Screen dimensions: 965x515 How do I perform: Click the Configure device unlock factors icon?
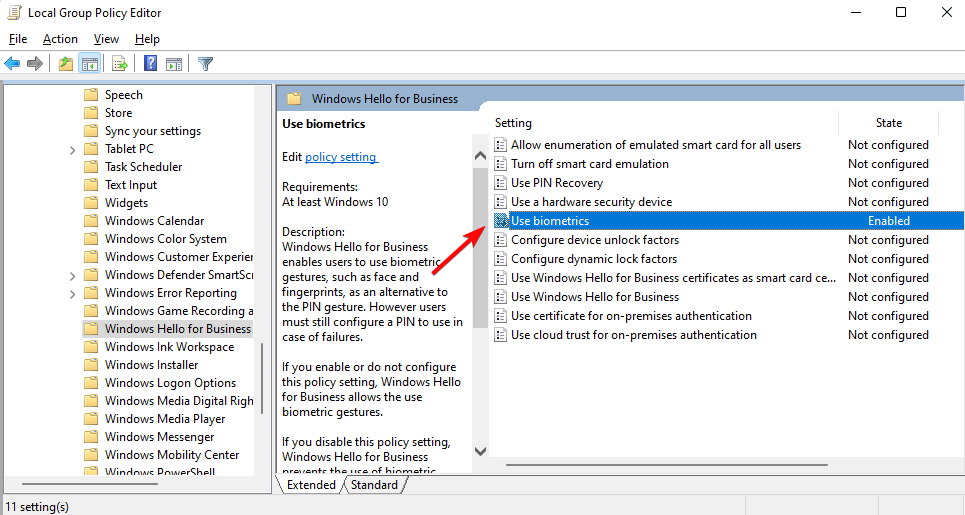pyautogui.click(x=501, y=240)
